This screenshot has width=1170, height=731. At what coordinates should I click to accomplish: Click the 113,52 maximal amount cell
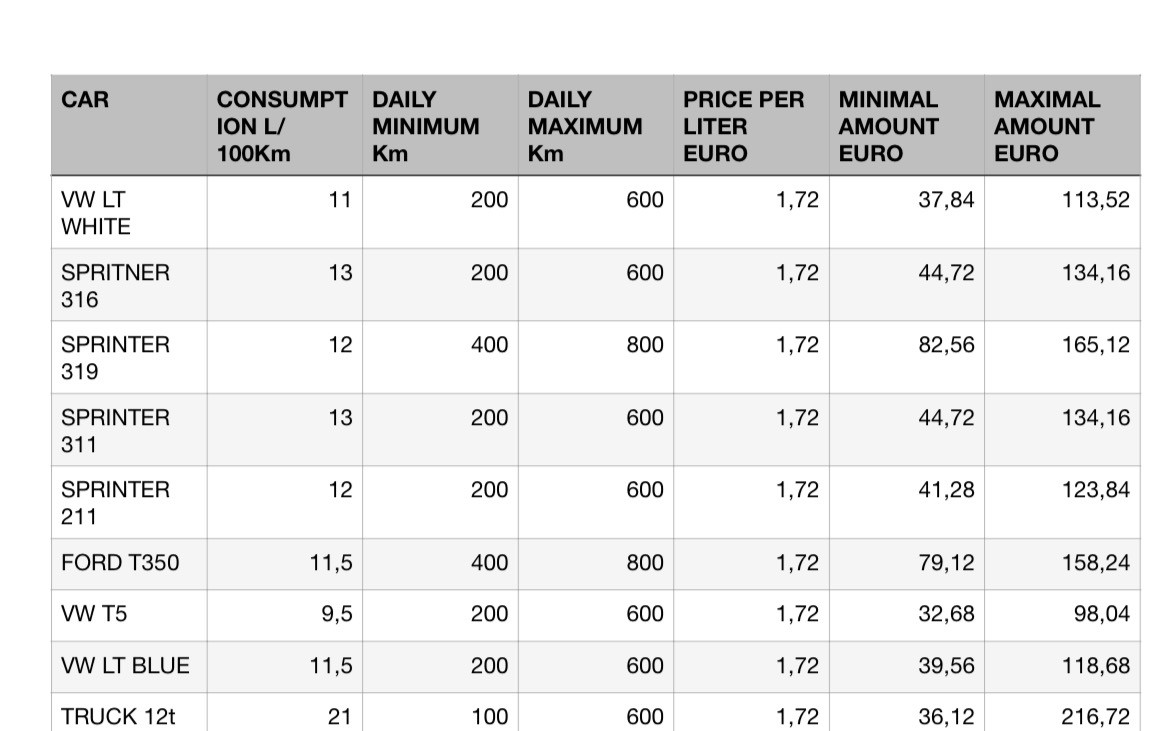[1063, 213]
